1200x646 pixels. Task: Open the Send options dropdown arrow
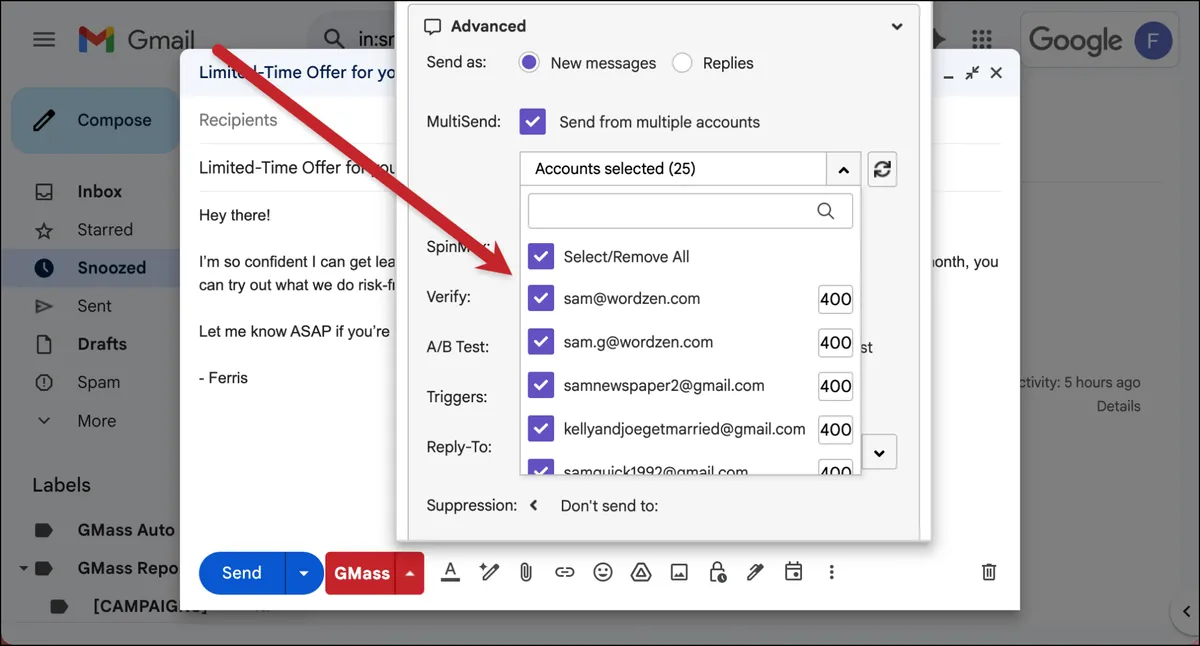[x=304, y=573]
